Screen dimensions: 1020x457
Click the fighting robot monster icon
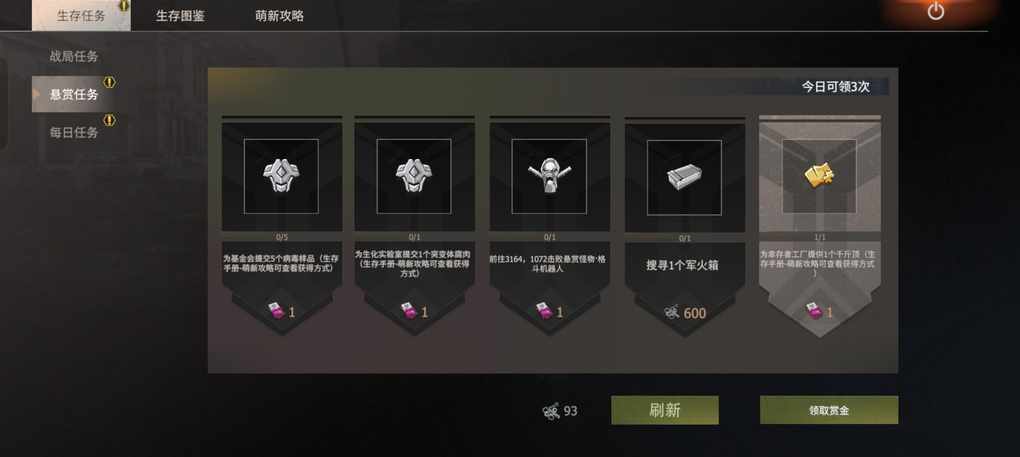(x=549, y=176)
